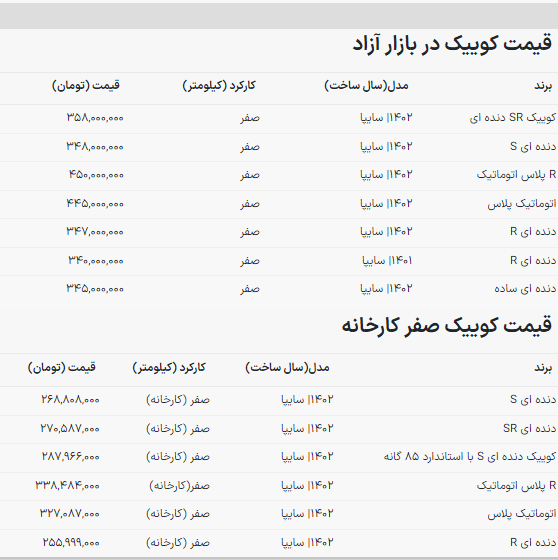Click 'برند' header in the صفر کارخانه table
Image resolution: width=558 pixels, height=559 pixels.
pyautogui.click(x=543, y=368)
